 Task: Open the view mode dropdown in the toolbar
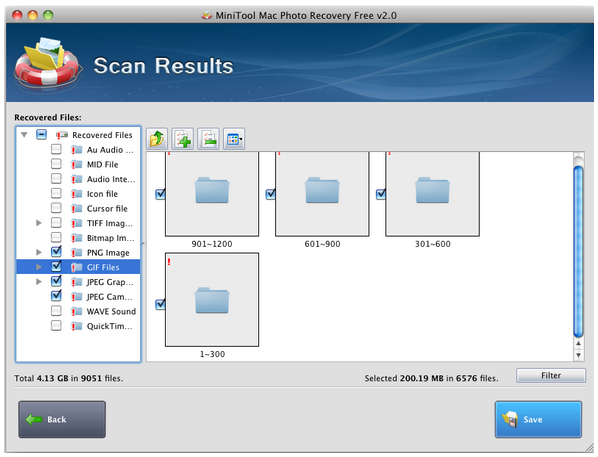[x=234, y=138]
